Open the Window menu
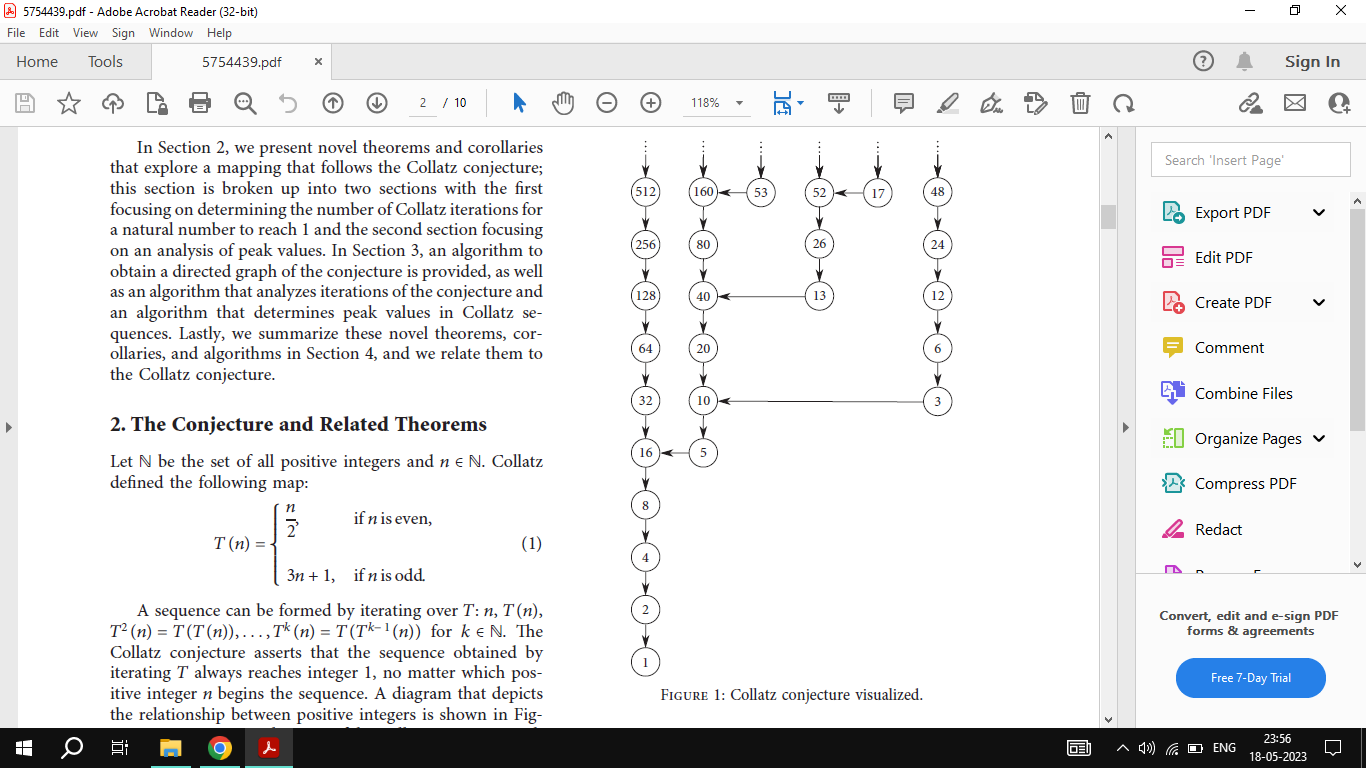Viewport: 1366px width, 768px height. 171,33
